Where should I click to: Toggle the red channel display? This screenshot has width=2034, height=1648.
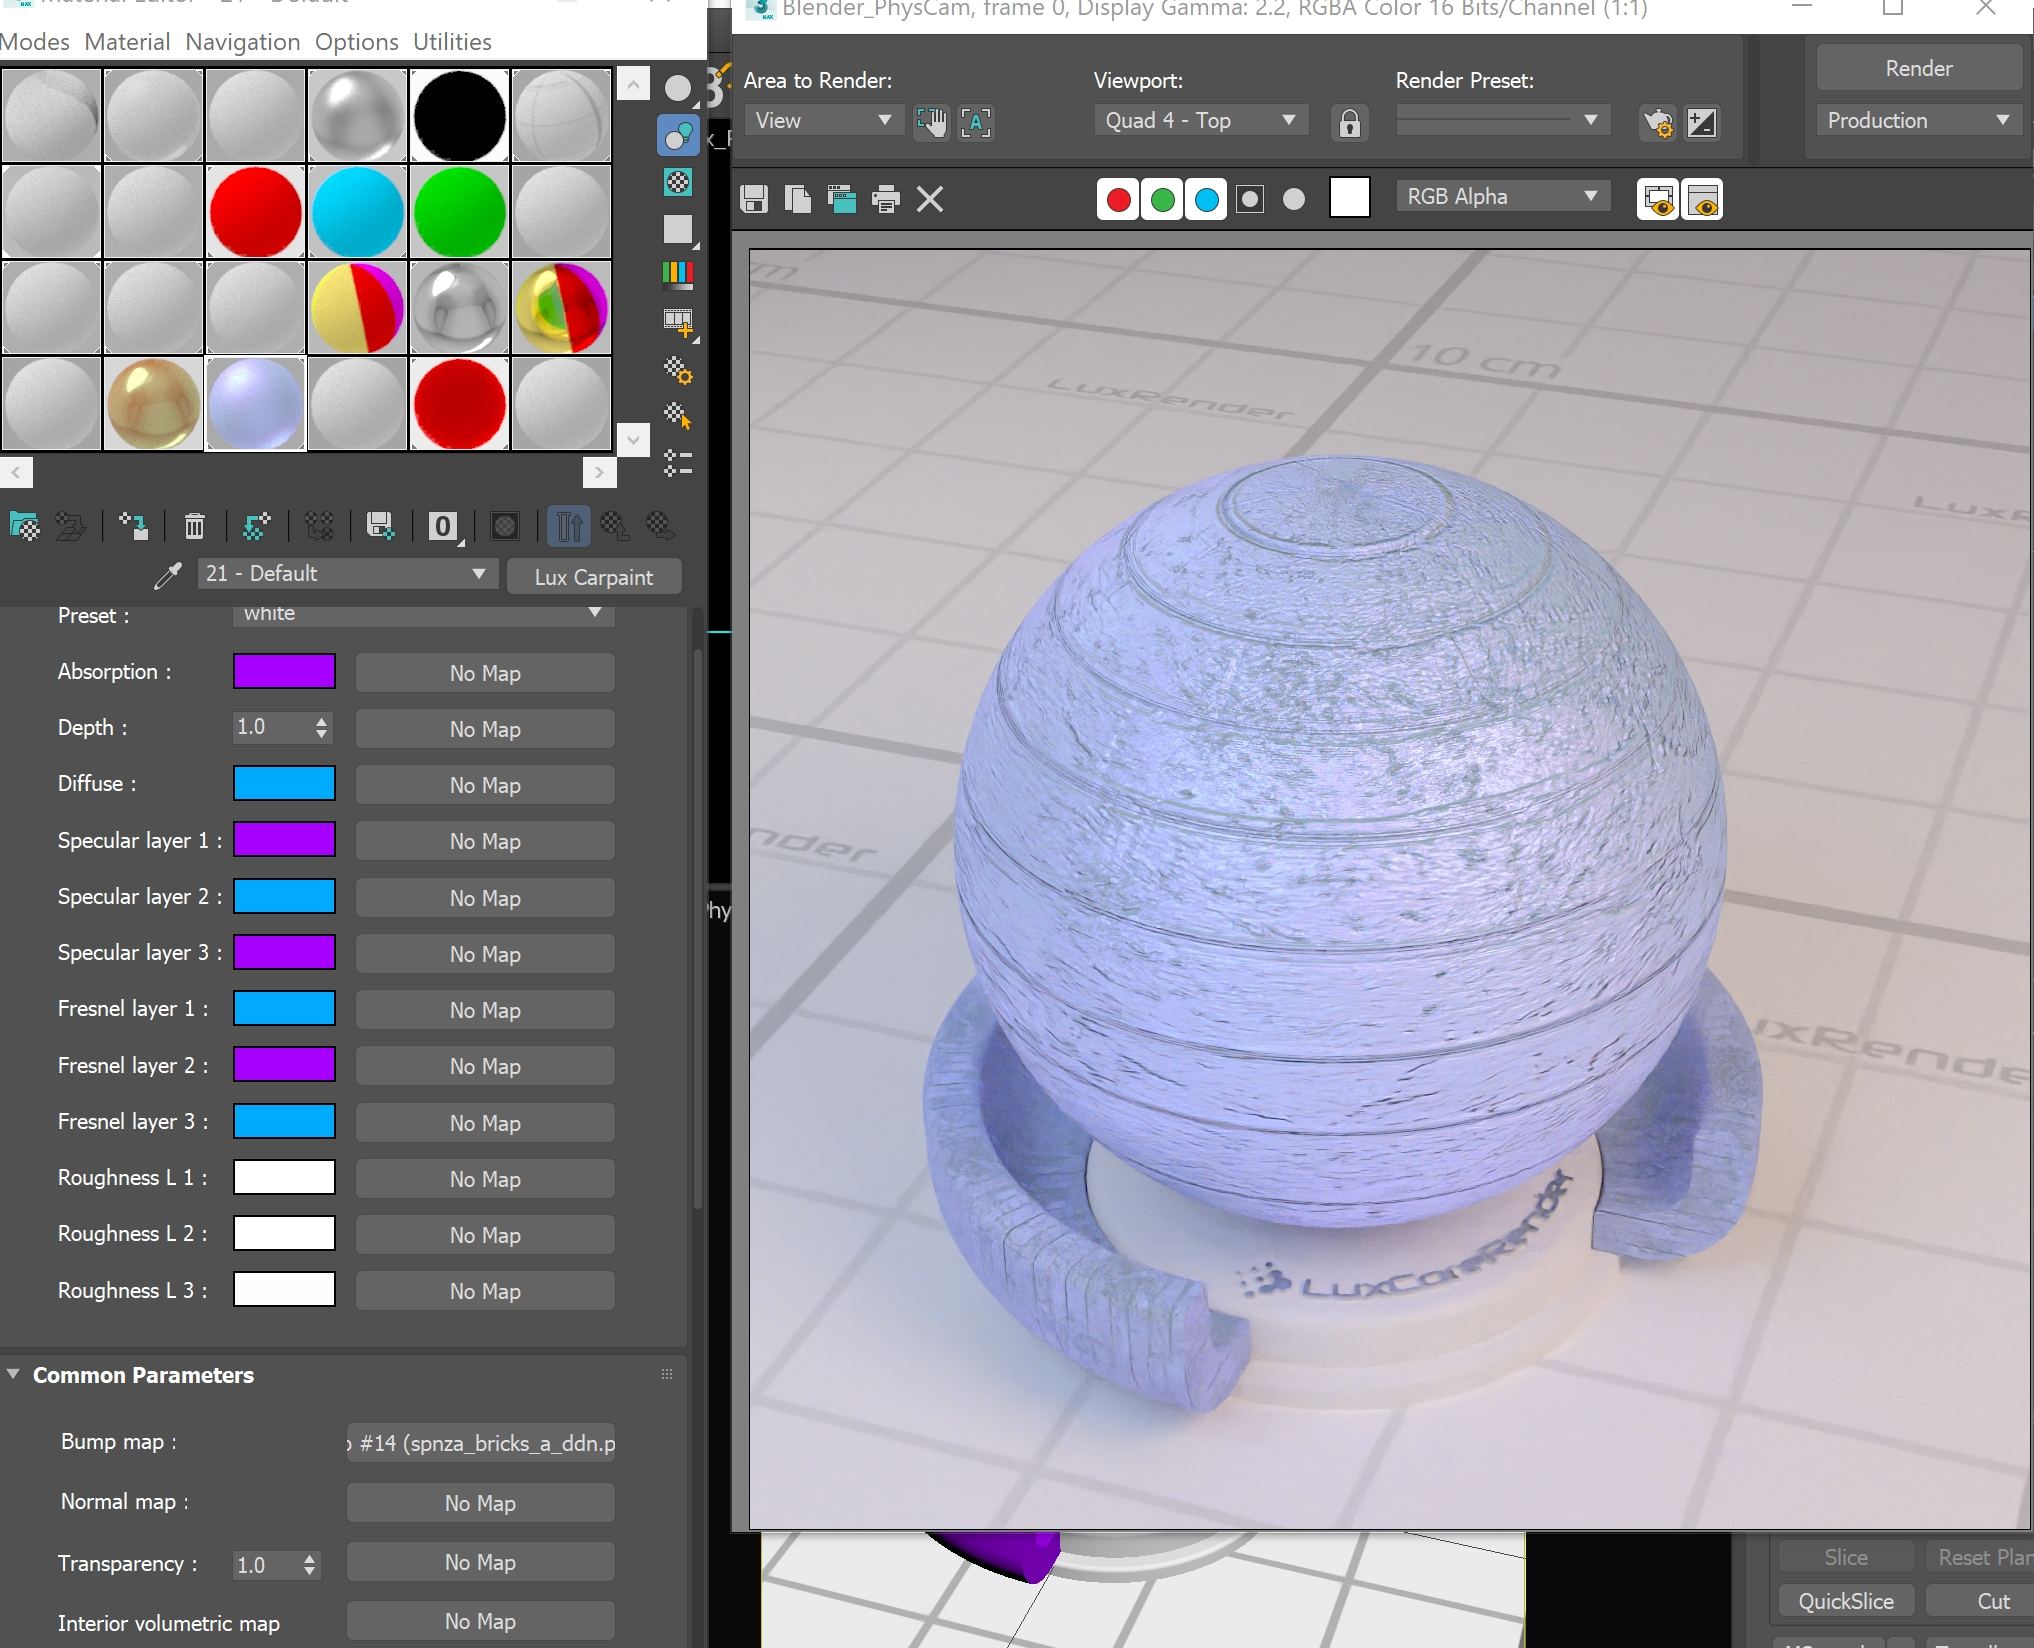tap(1118, 199)
